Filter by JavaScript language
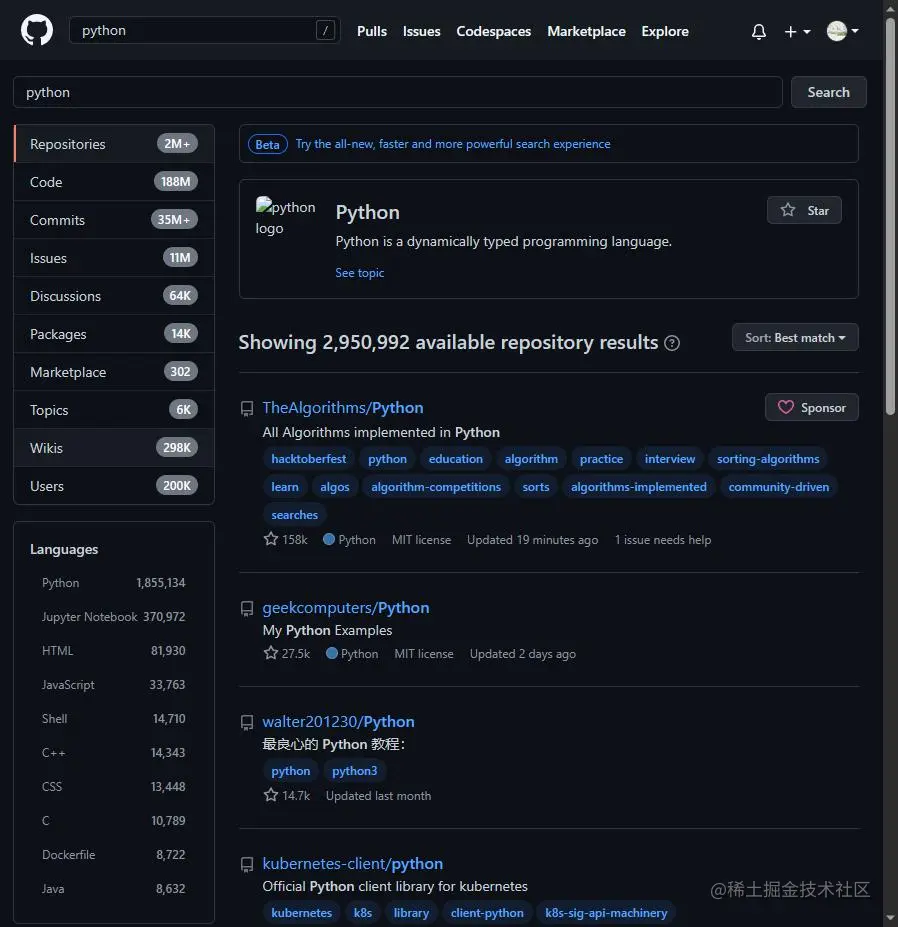Image resolution: width=898 pixels, height=927 pixels. pyautogui.click(x=114, y=685)
